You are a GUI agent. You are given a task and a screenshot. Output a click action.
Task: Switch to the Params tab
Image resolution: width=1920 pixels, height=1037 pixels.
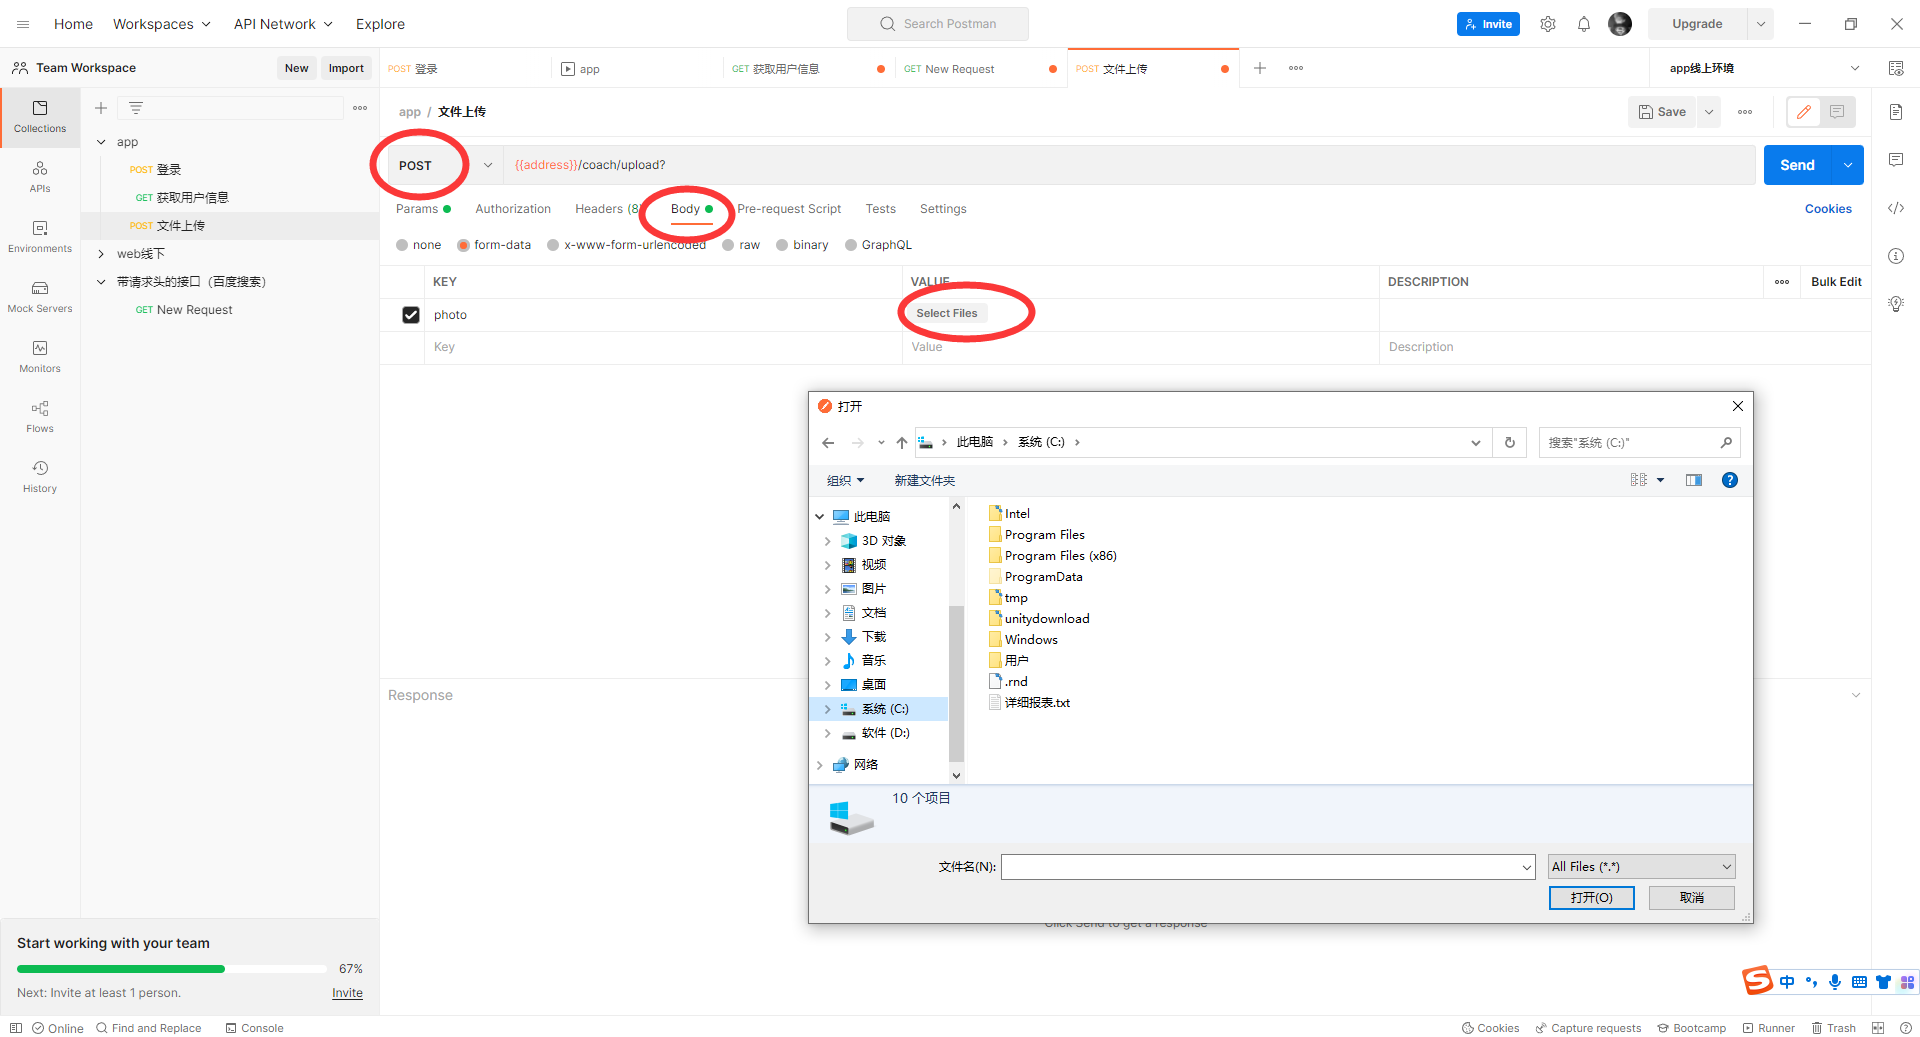(423, 209)
